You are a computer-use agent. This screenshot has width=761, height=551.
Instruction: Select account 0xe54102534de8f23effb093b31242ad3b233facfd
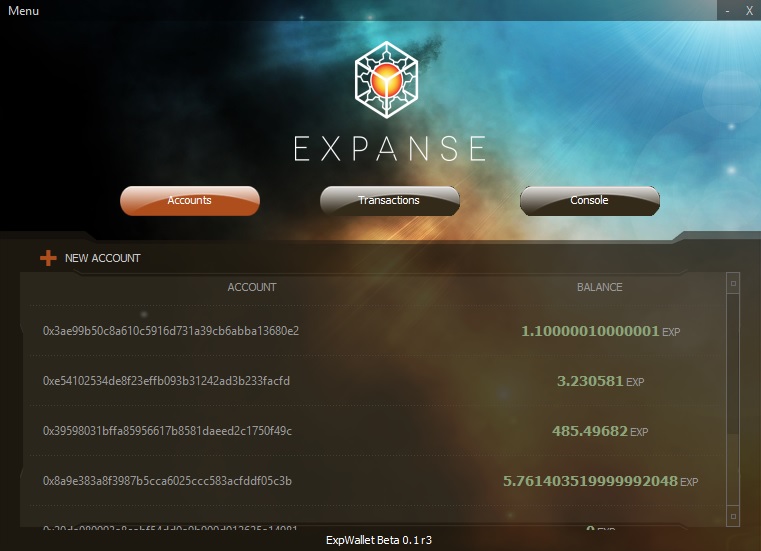166,381
